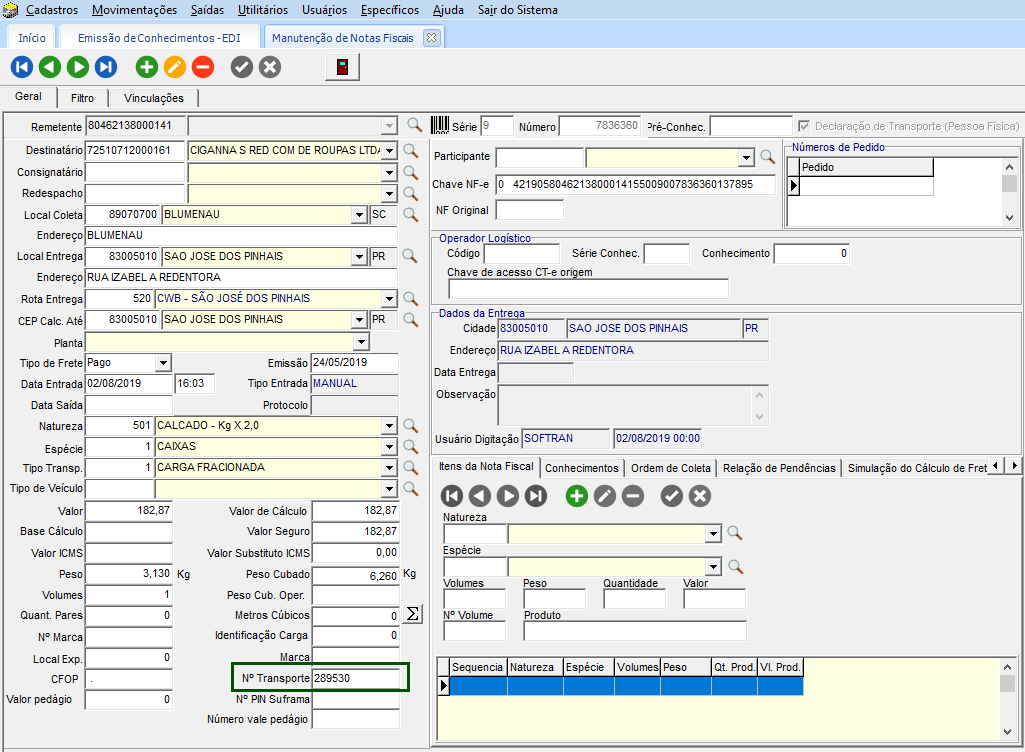Screen dimensions: 1025x752
Task: Click the sigma sum button
Action: coord(412,613)
